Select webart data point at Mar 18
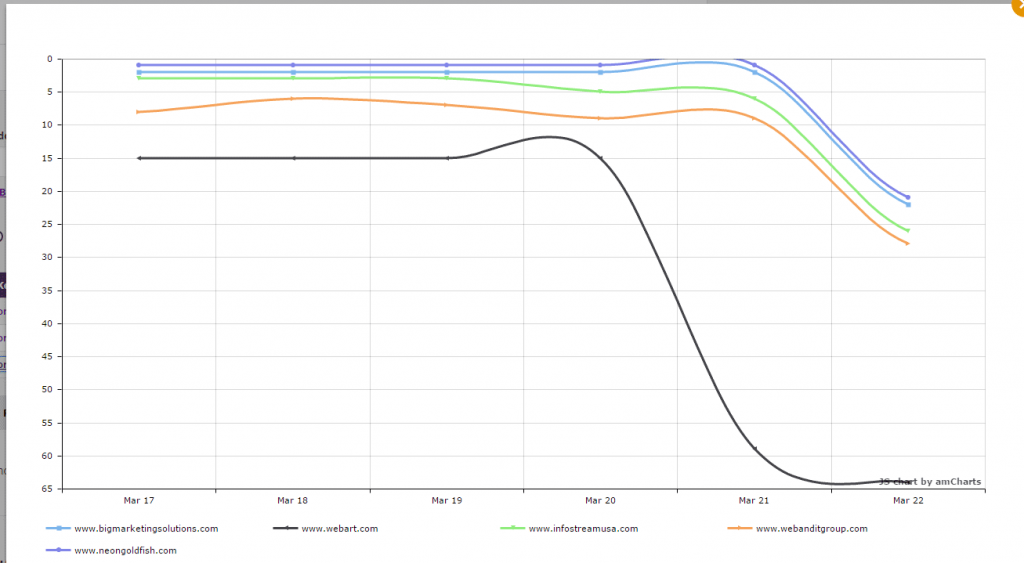The image size is (1024, 563). [293, 158]
